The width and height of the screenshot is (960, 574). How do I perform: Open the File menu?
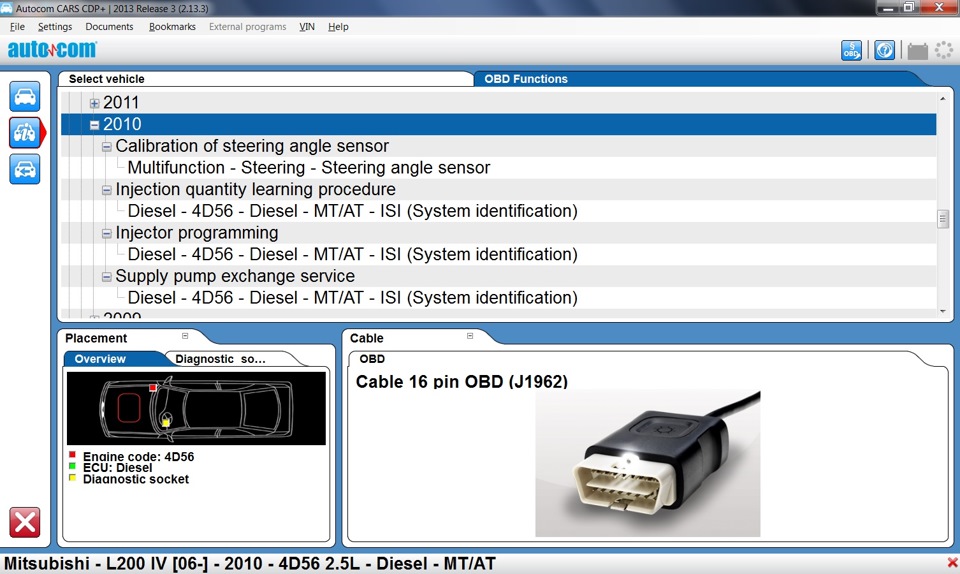(x=17, y=27)
